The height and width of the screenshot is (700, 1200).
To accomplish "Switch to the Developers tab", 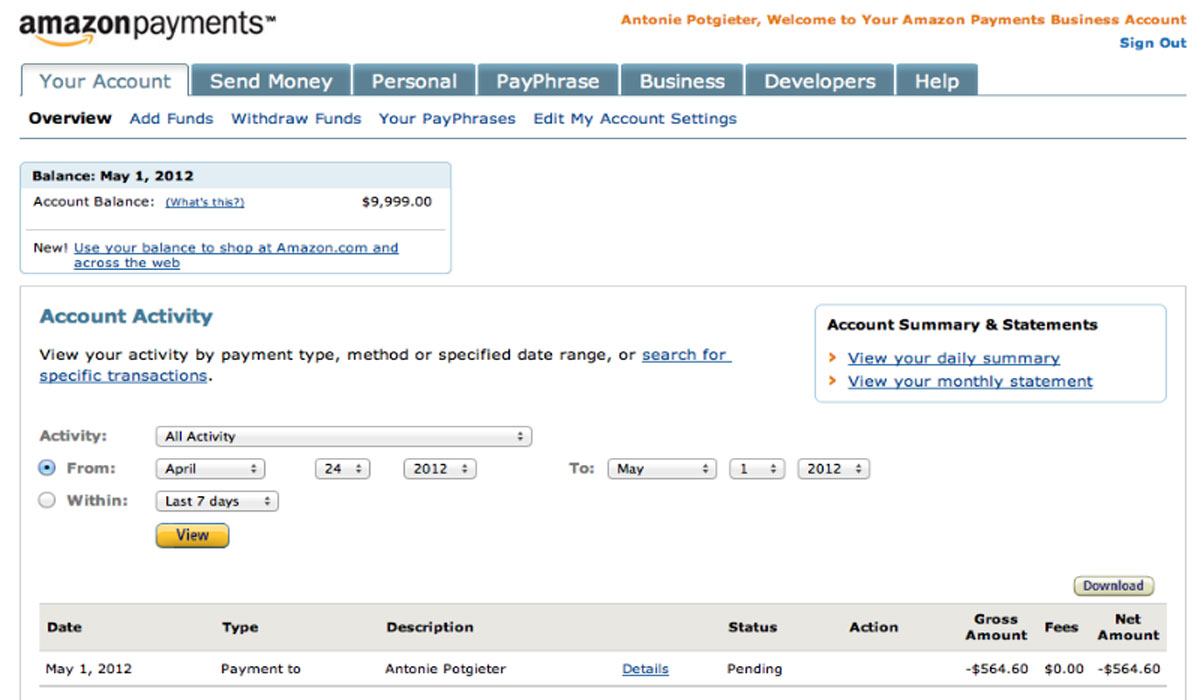I will click(x=820, y=82).
